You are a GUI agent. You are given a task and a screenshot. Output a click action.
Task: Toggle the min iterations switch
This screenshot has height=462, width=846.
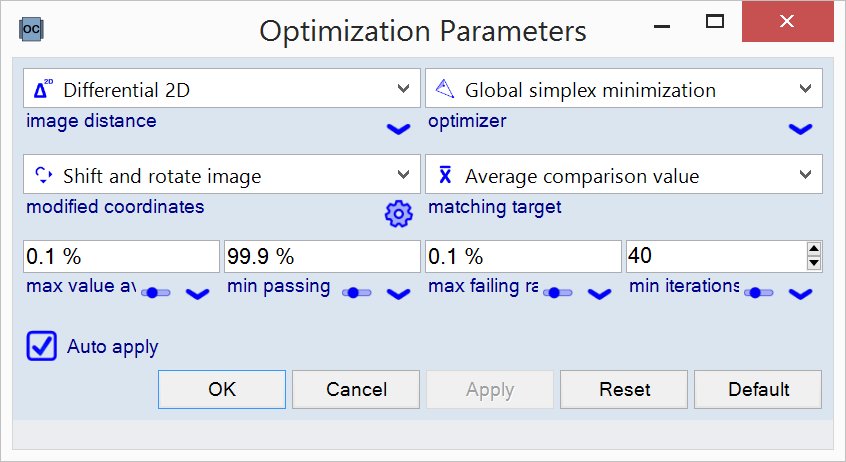coord(759,293)
